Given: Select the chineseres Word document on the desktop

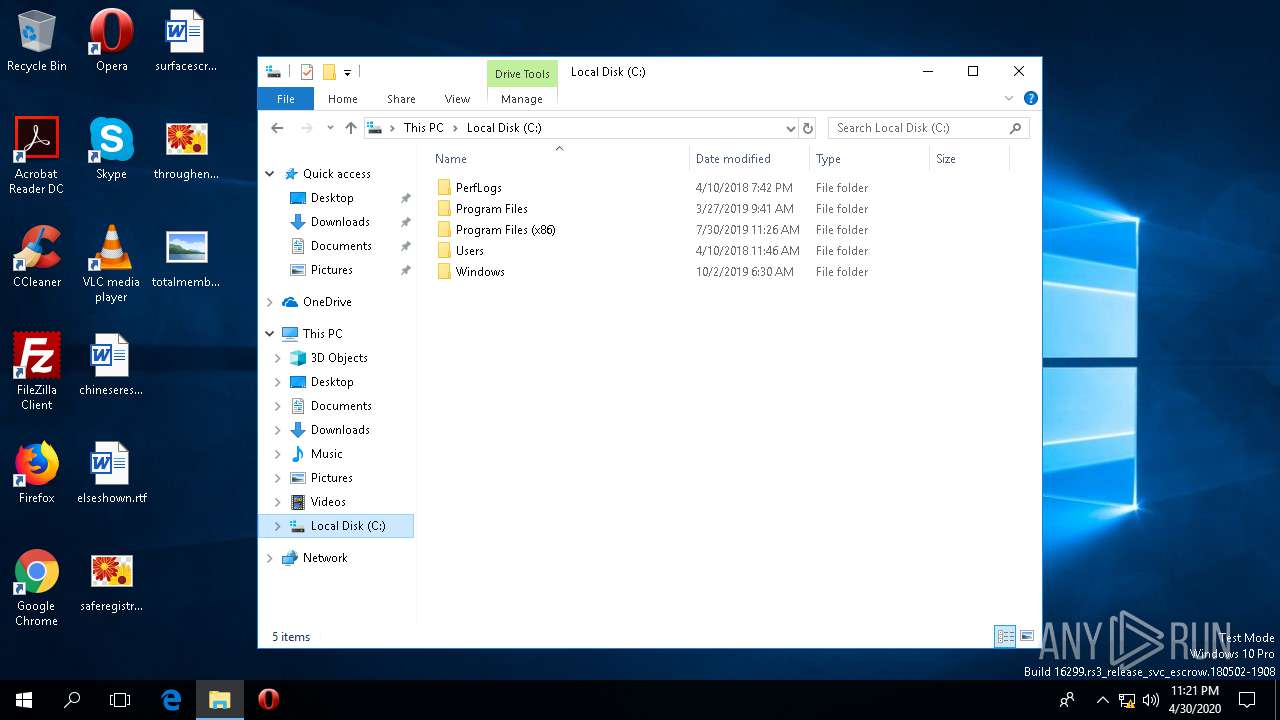Looking at the screenshot, I should click(x=111, y=366).
